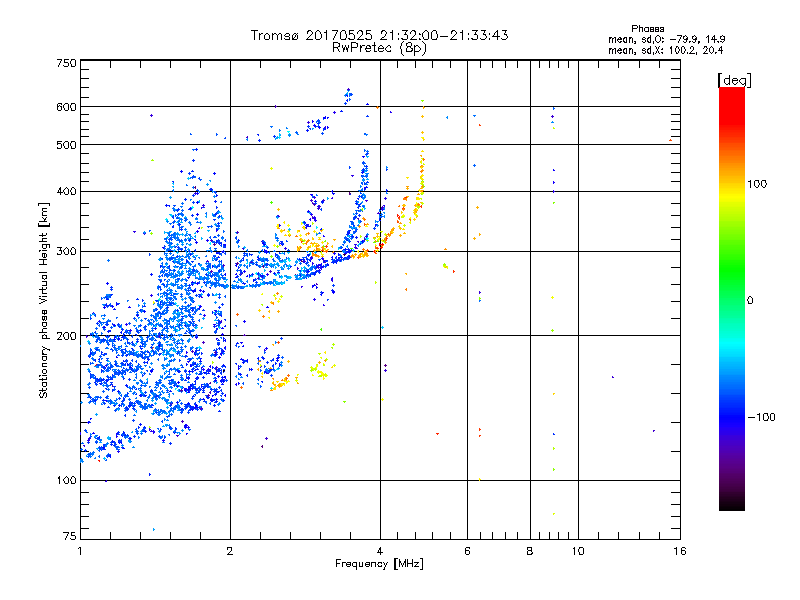Click the "Frequency [MHz]" axis label

click(379, 564)
